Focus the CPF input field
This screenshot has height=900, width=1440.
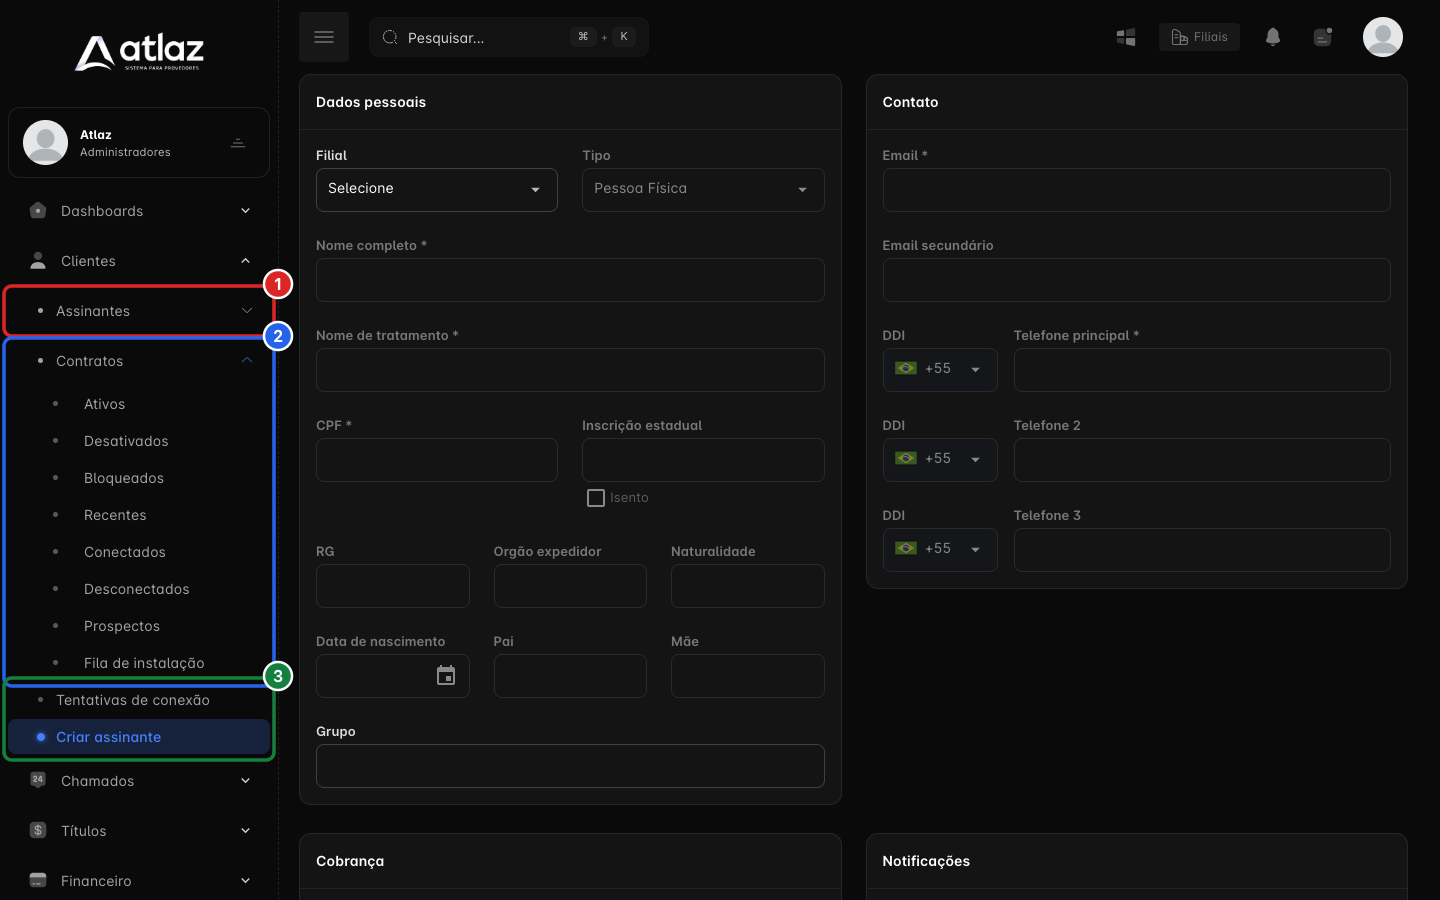pos(437,460)
